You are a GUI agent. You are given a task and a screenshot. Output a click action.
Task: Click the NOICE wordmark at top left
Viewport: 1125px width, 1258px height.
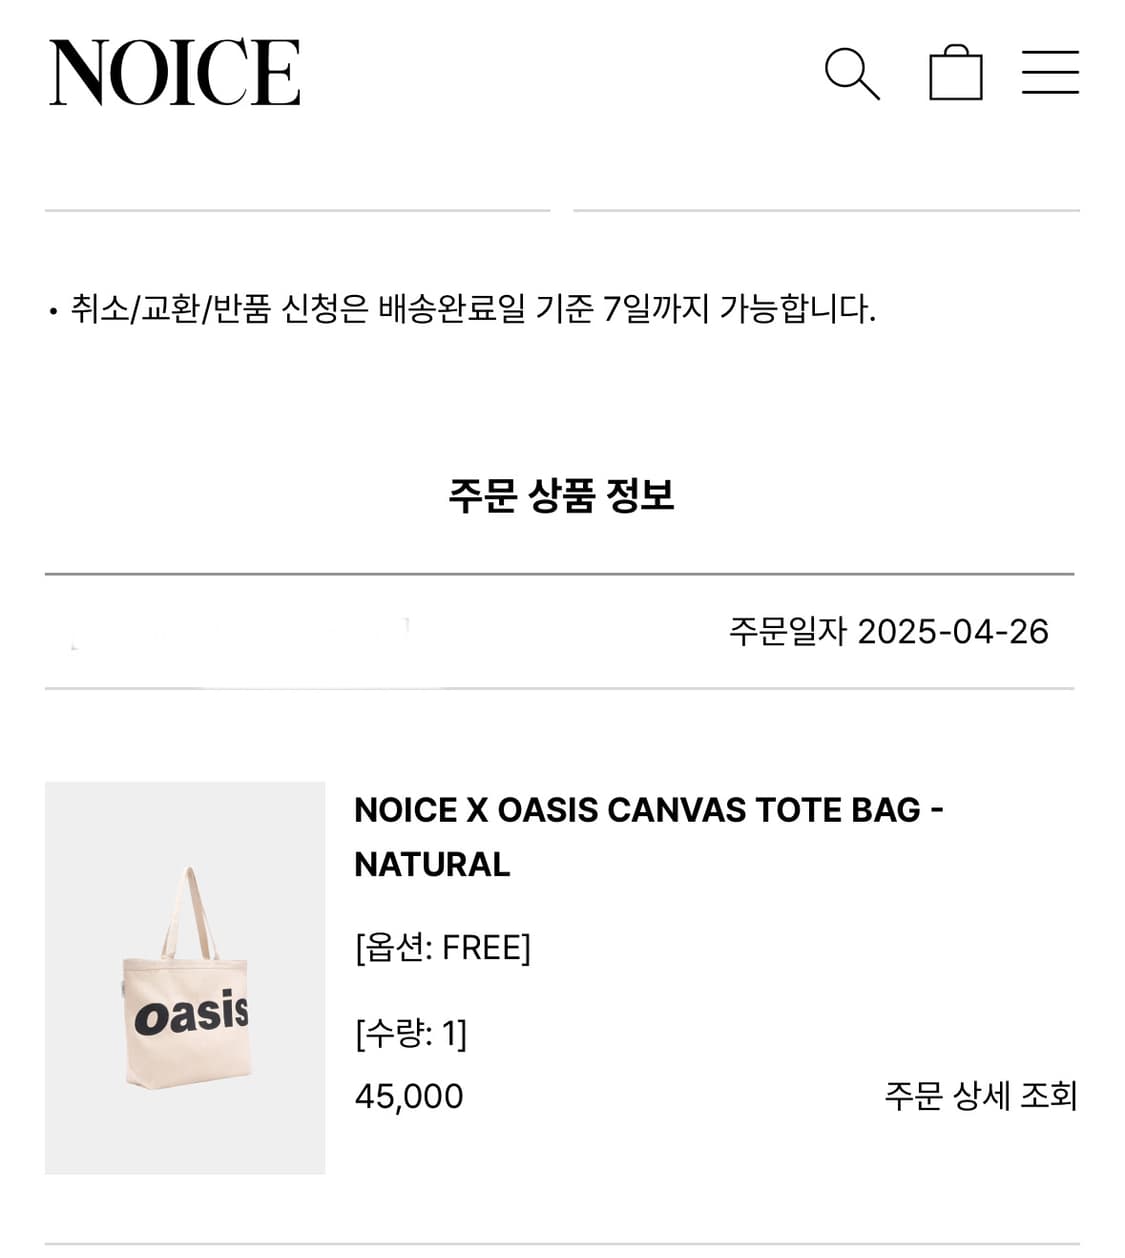[x=176, y=72]
